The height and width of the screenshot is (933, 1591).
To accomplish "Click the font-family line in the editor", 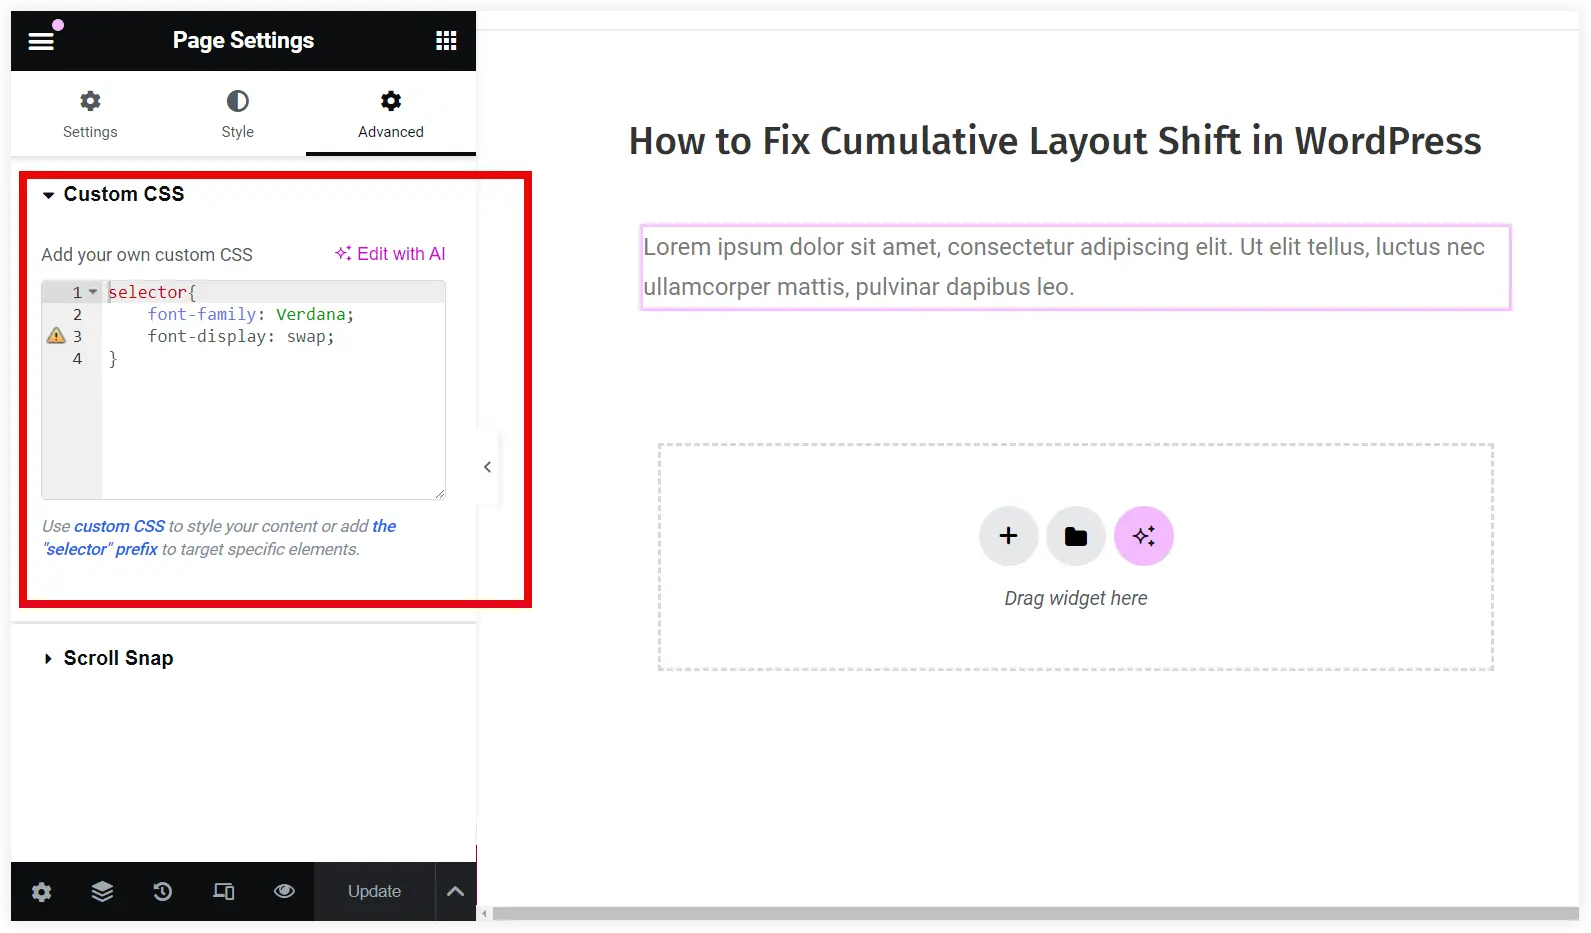I will pos(251,314).
